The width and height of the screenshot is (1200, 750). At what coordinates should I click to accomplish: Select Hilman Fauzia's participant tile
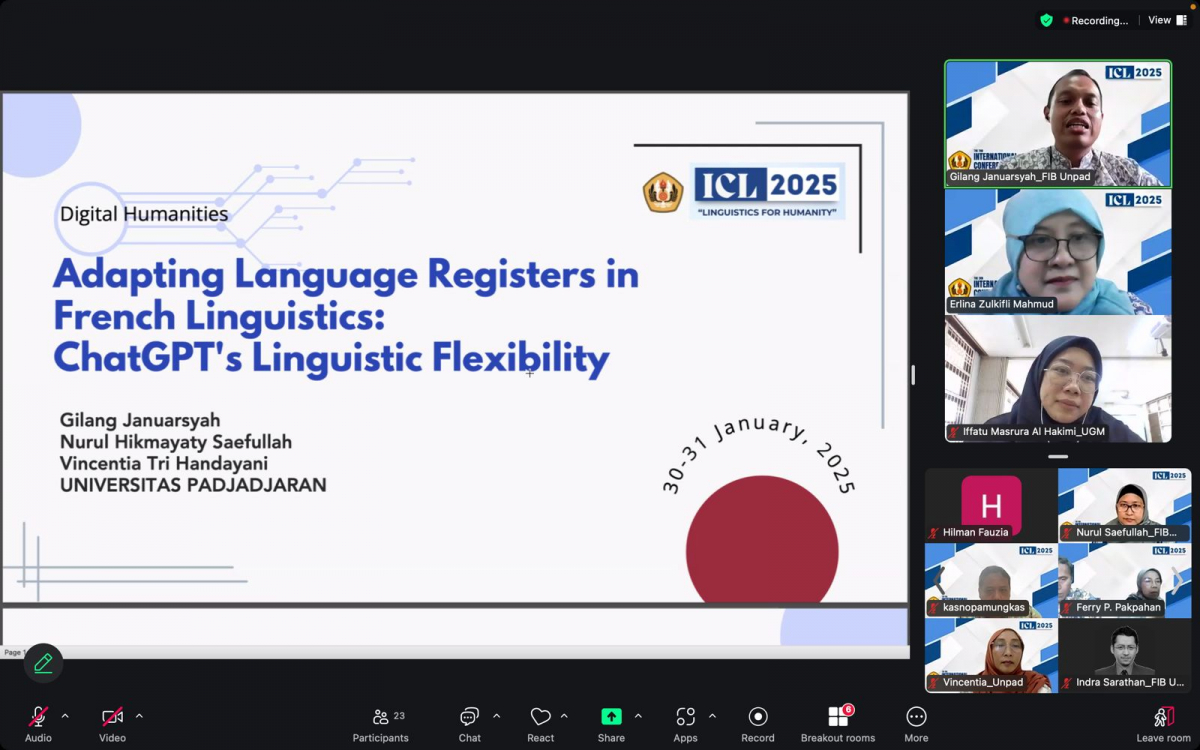991,505
